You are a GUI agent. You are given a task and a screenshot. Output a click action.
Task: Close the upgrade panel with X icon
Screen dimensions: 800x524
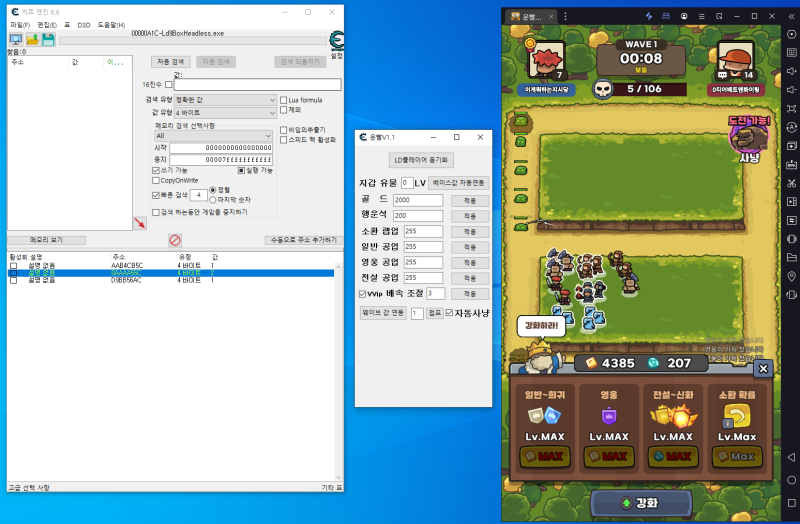tap(763, 368)
